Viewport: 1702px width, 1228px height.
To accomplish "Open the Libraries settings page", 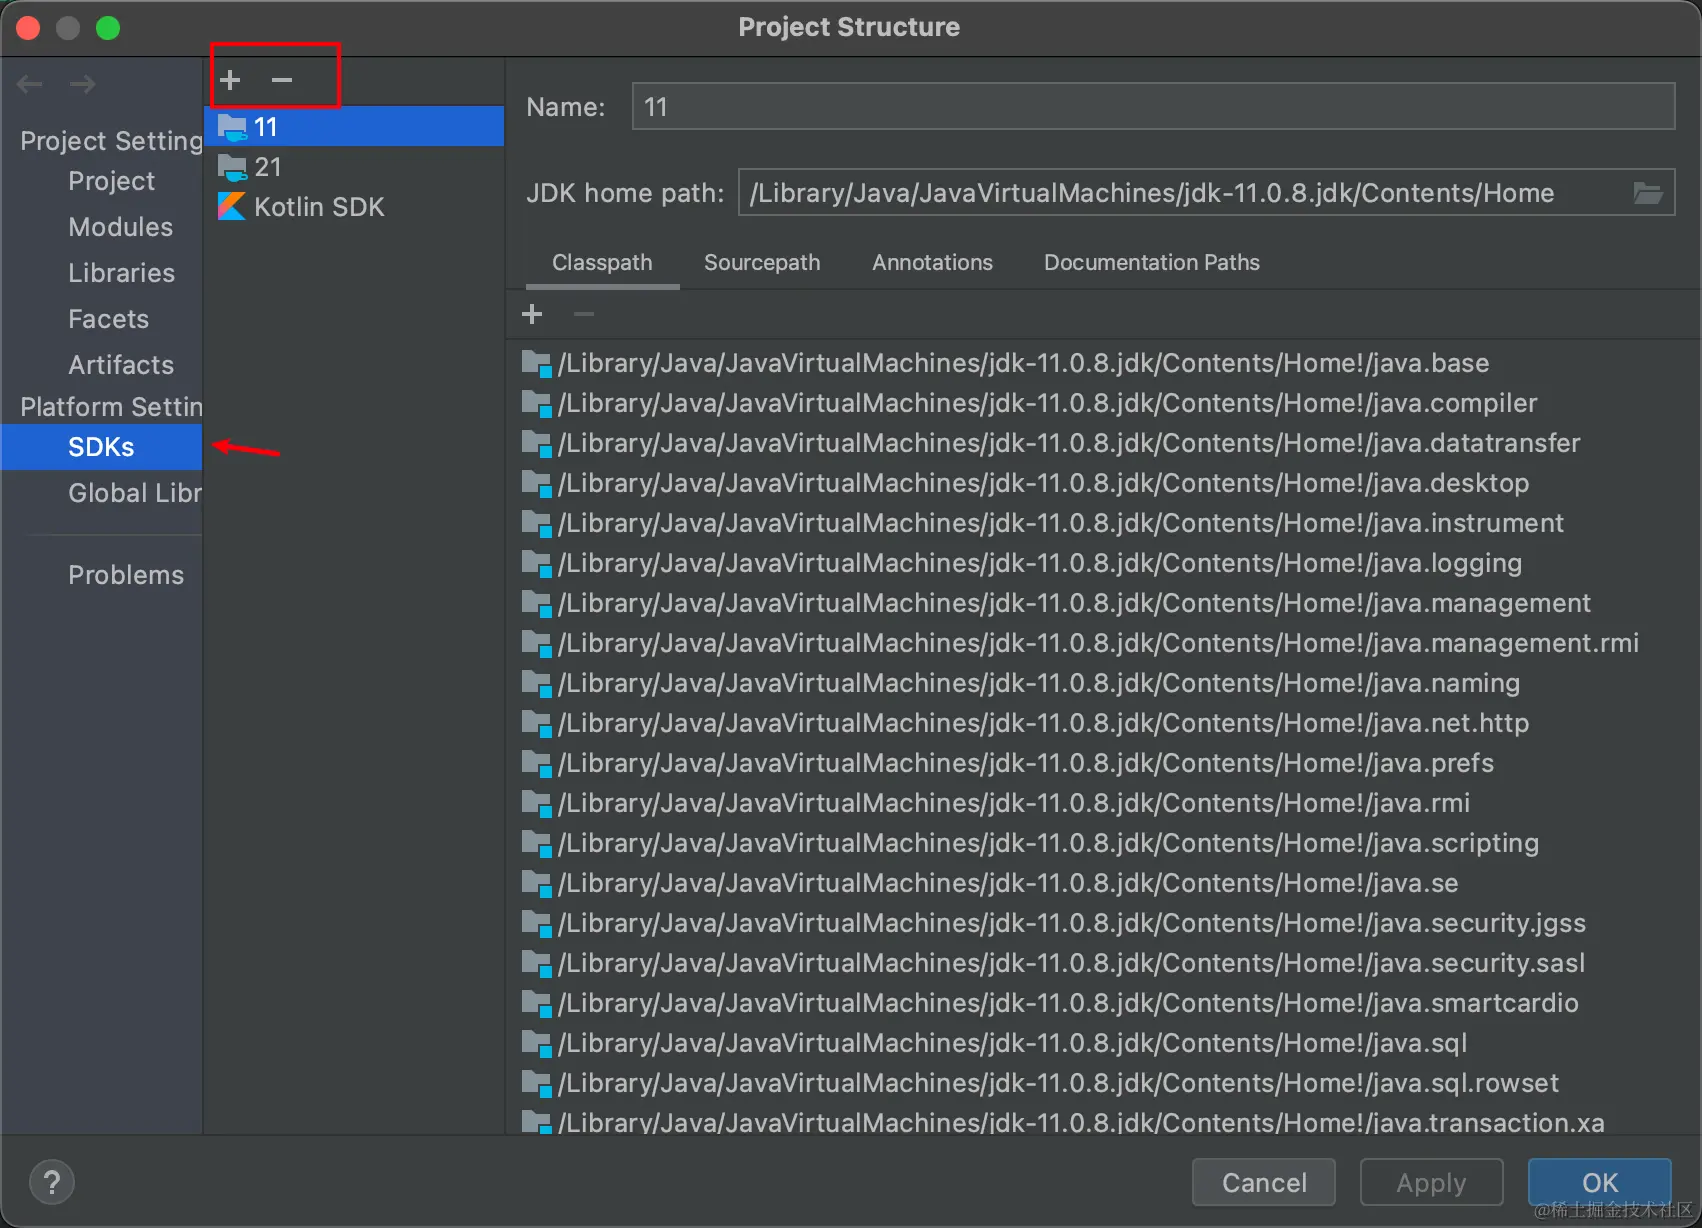I will click(121, 273).
